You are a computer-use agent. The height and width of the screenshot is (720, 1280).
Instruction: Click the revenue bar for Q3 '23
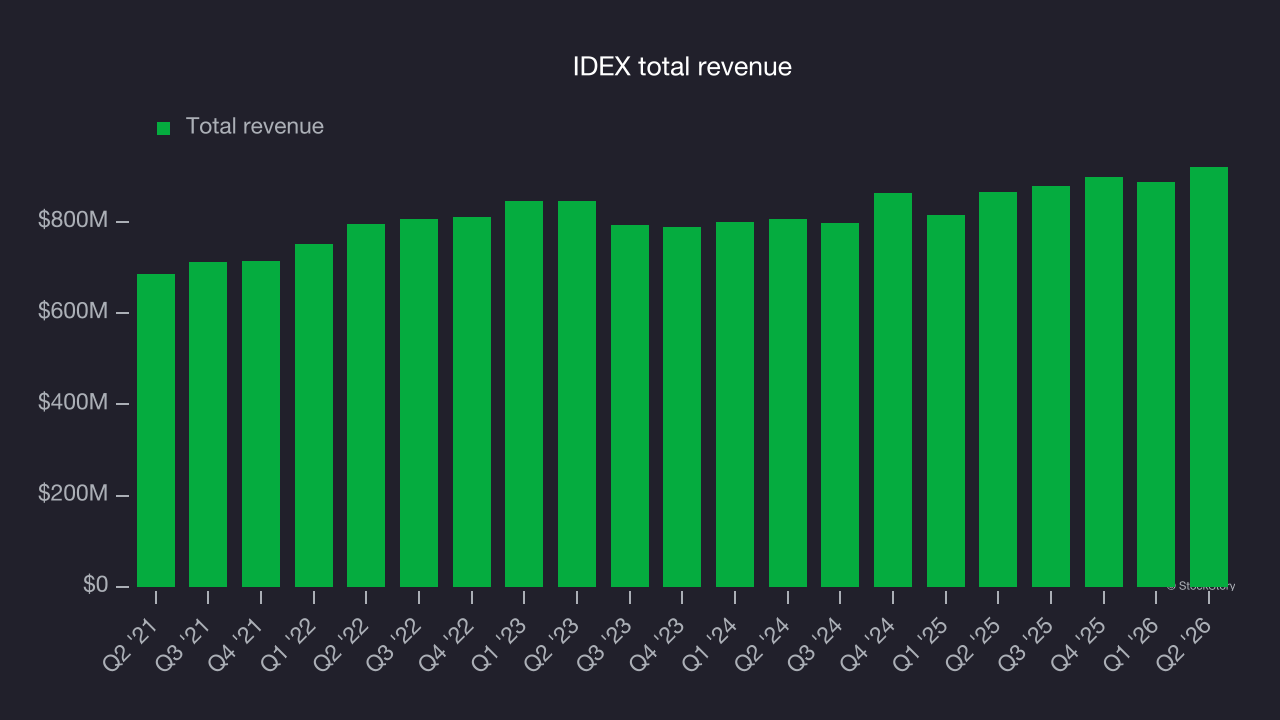tap(630, 406)
